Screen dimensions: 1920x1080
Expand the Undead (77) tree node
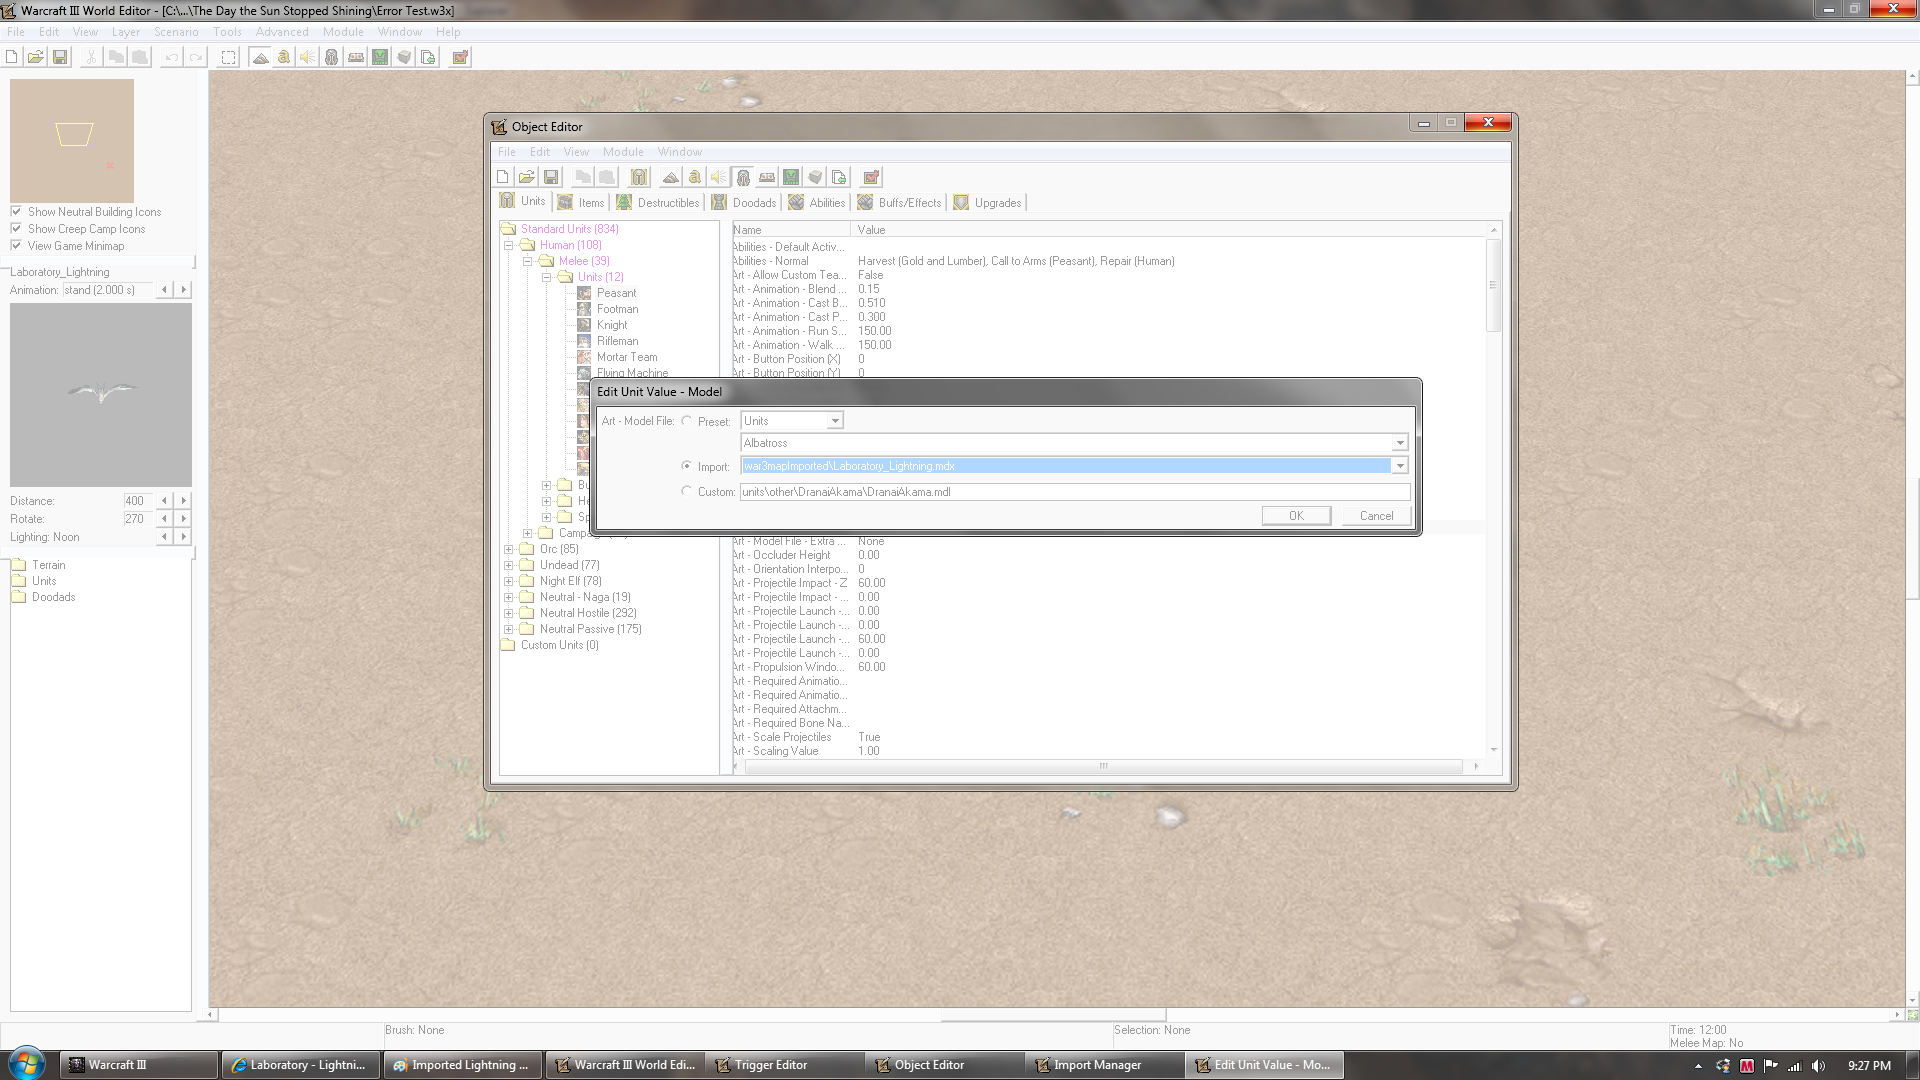coord(508,565)
